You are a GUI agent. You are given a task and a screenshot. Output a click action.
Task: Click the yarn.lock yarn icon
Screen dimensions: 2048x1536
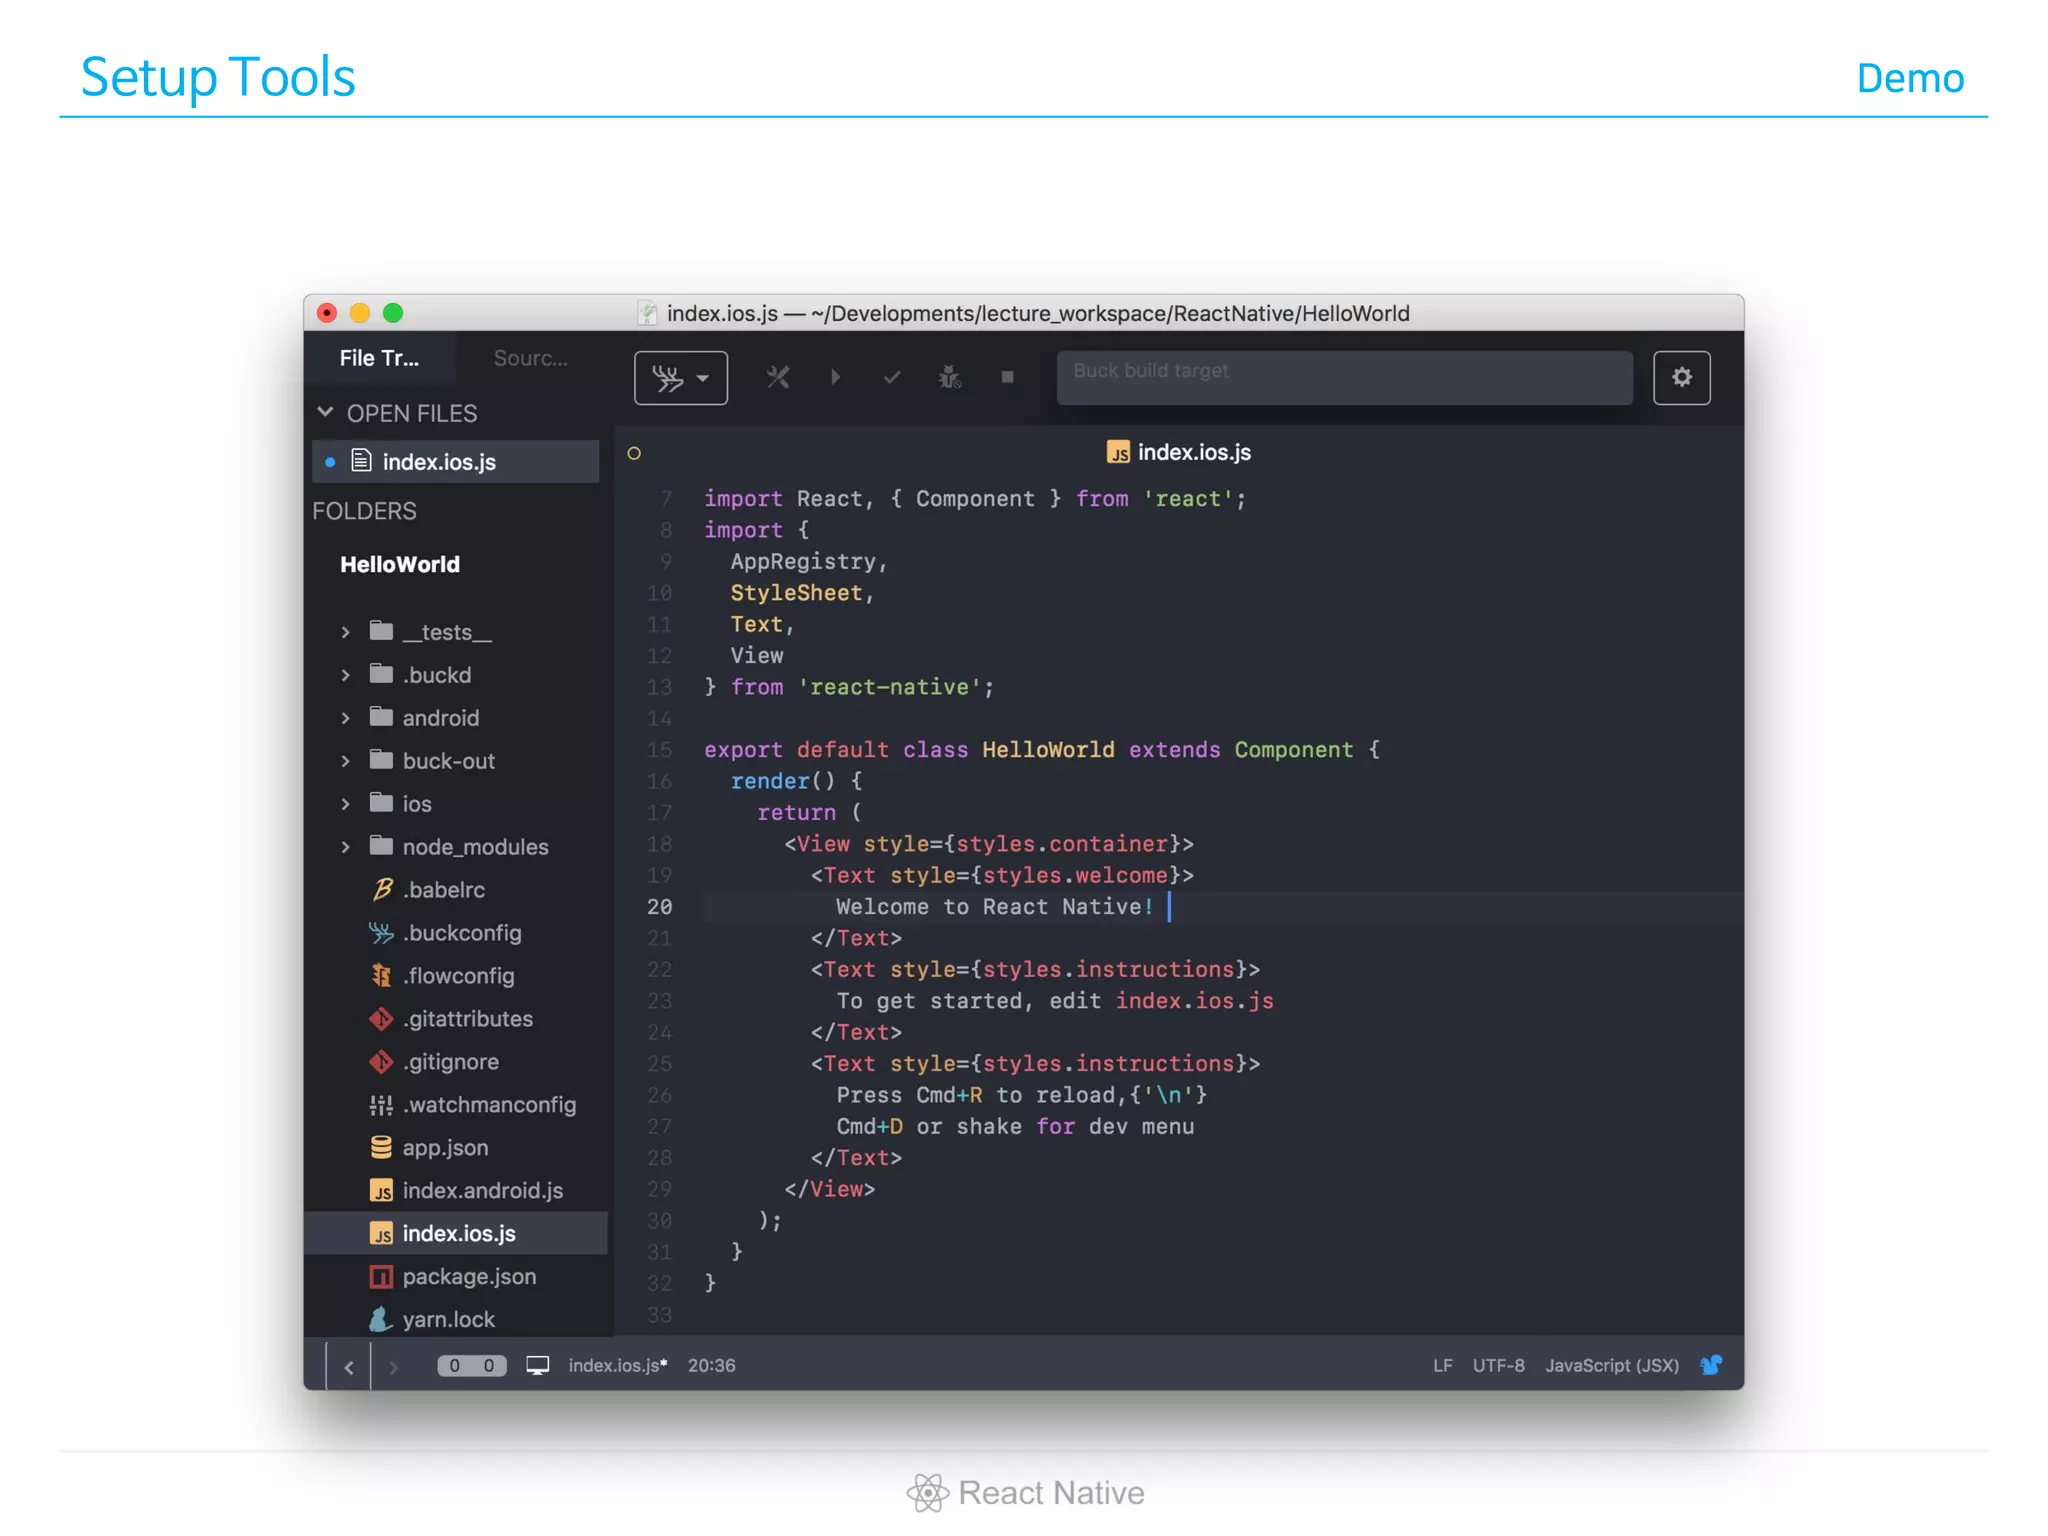(381, 1319)
